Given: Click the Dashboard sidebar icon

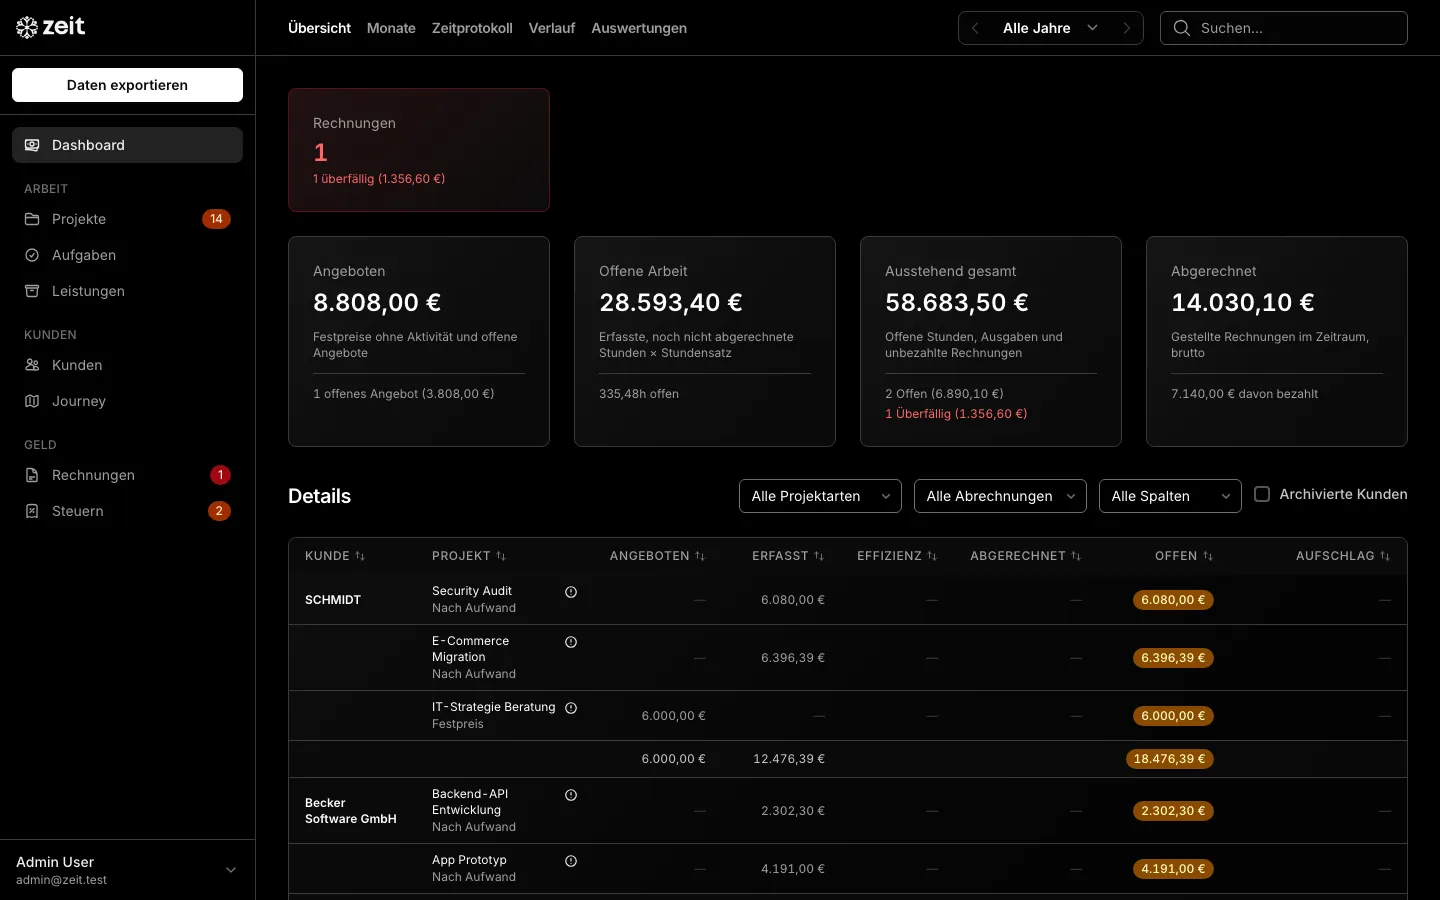Looking at the screenshot, I should [32, 145].
